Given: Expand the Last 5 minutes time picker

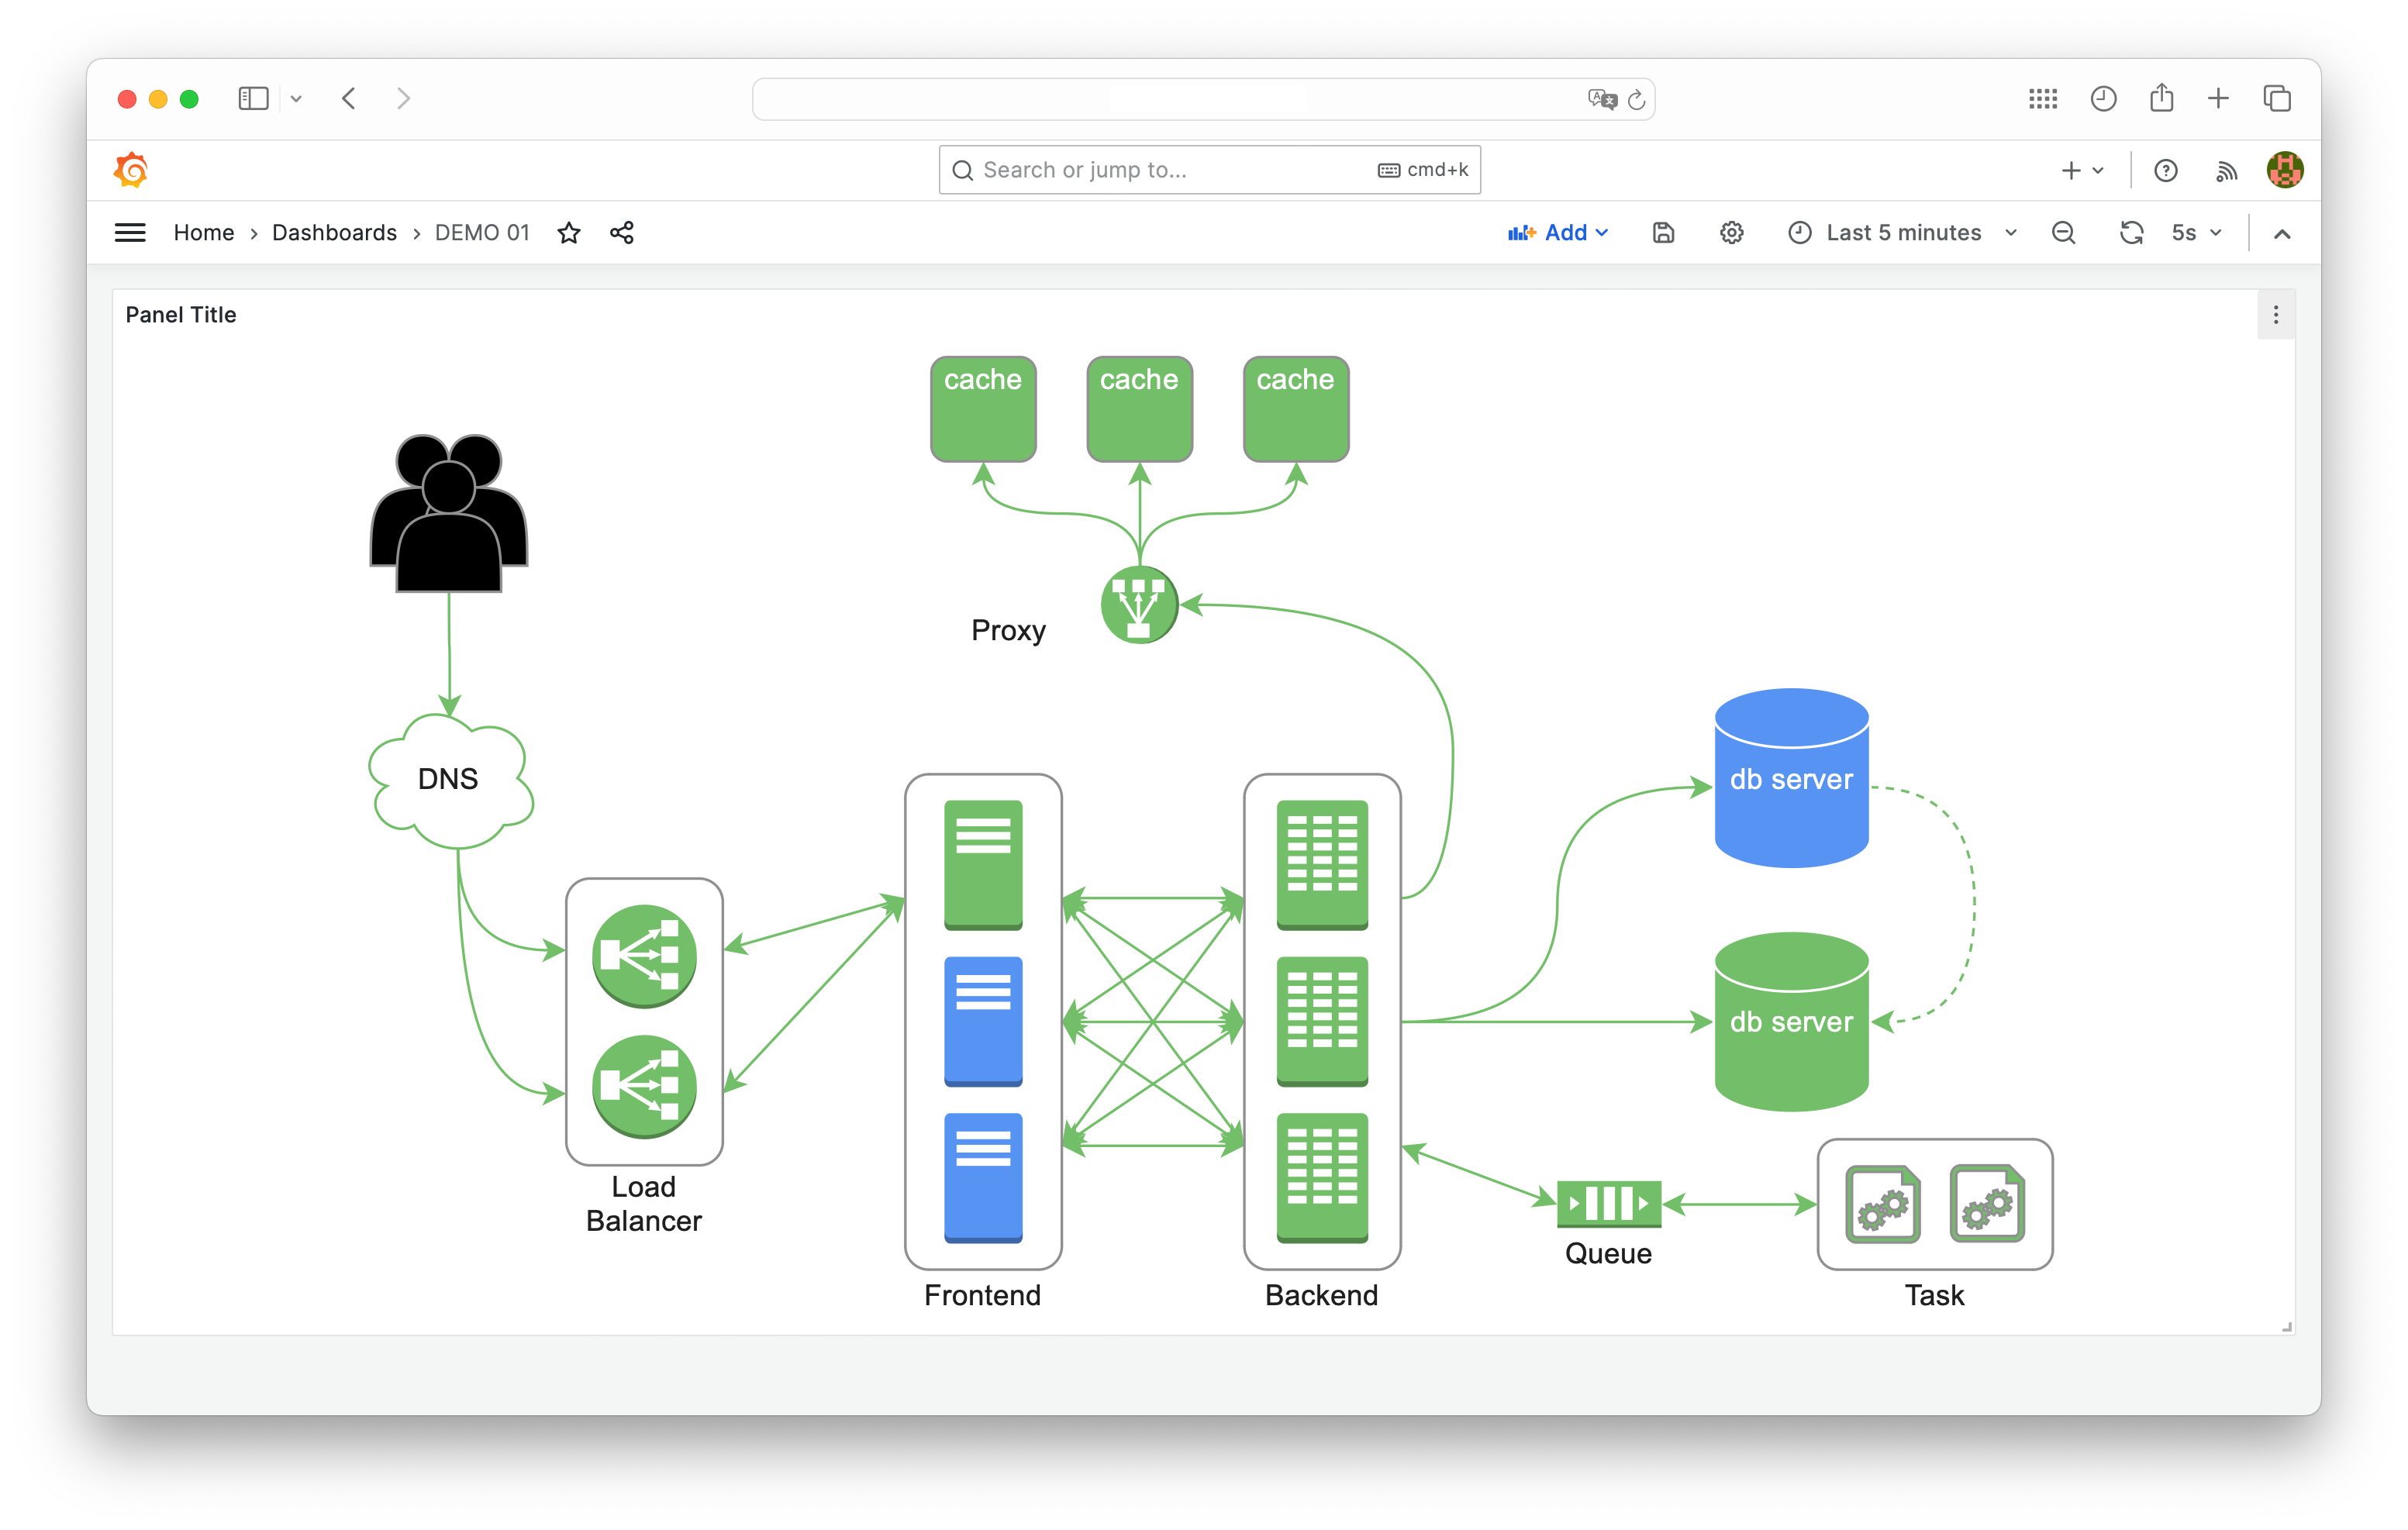Looking at the screenshot, I should point(1902,233).
